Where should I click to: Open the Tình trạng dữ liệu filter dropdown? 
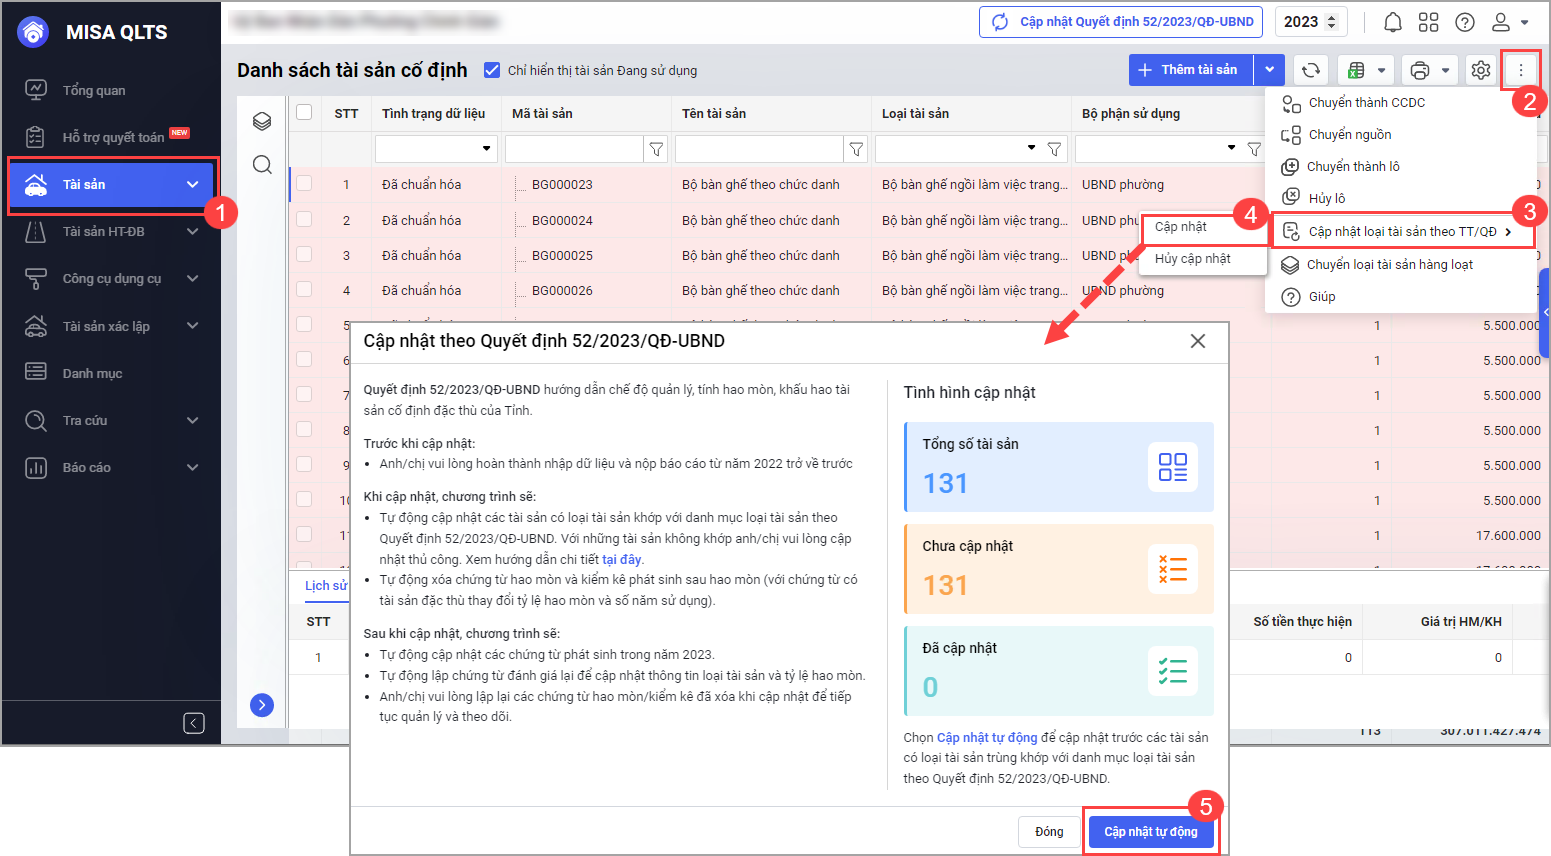click(x=486, y=149)
